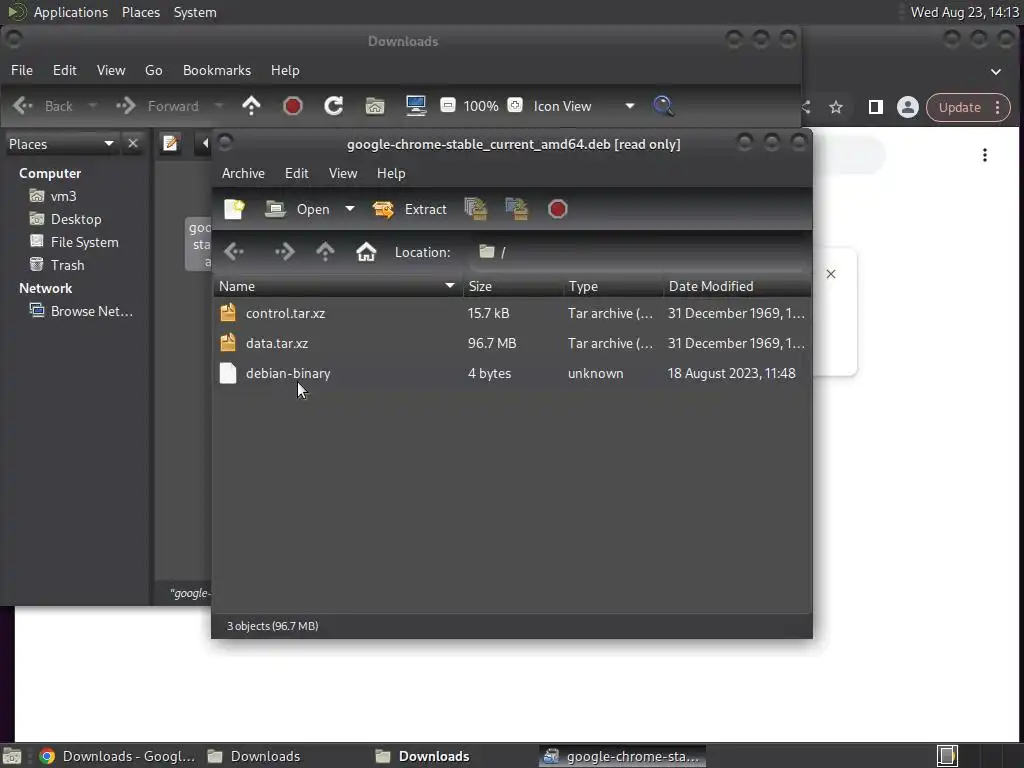Screen dimensions: 1024x768
Task: Open View menu in archive manager
Action: (343, 173)
